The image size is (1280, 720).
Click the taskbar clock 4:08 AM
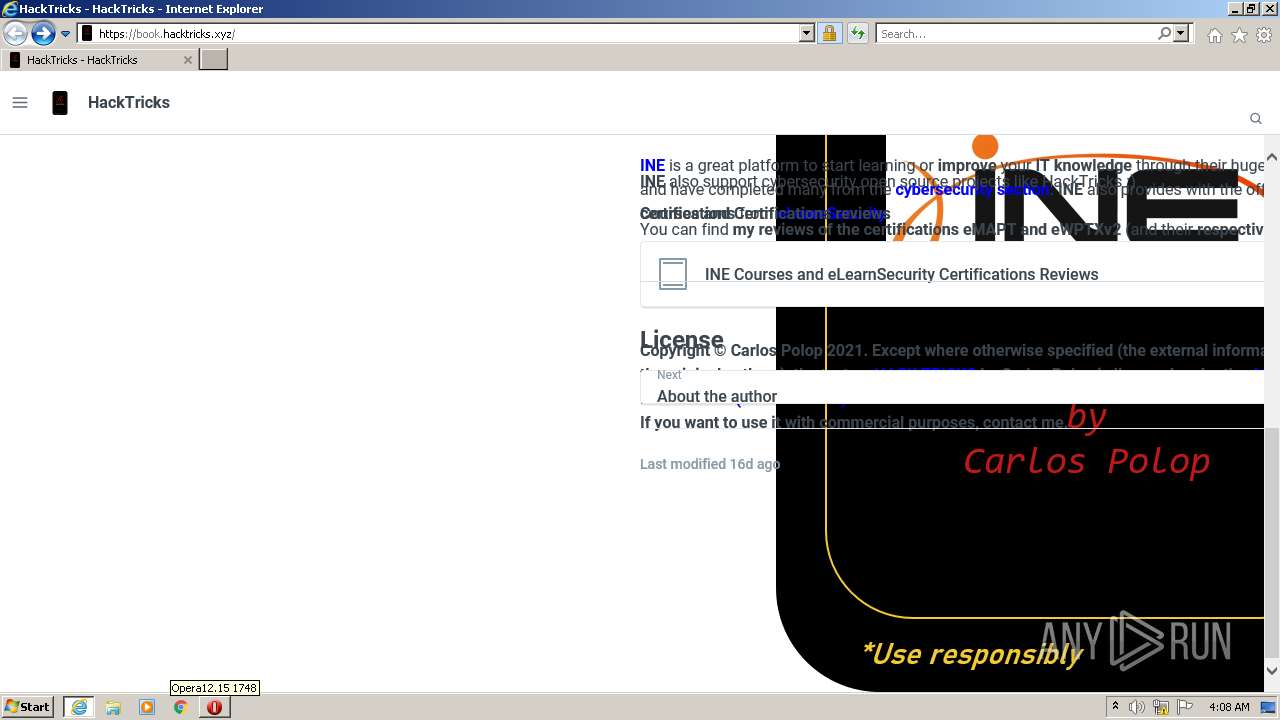tap(1229, 707)
